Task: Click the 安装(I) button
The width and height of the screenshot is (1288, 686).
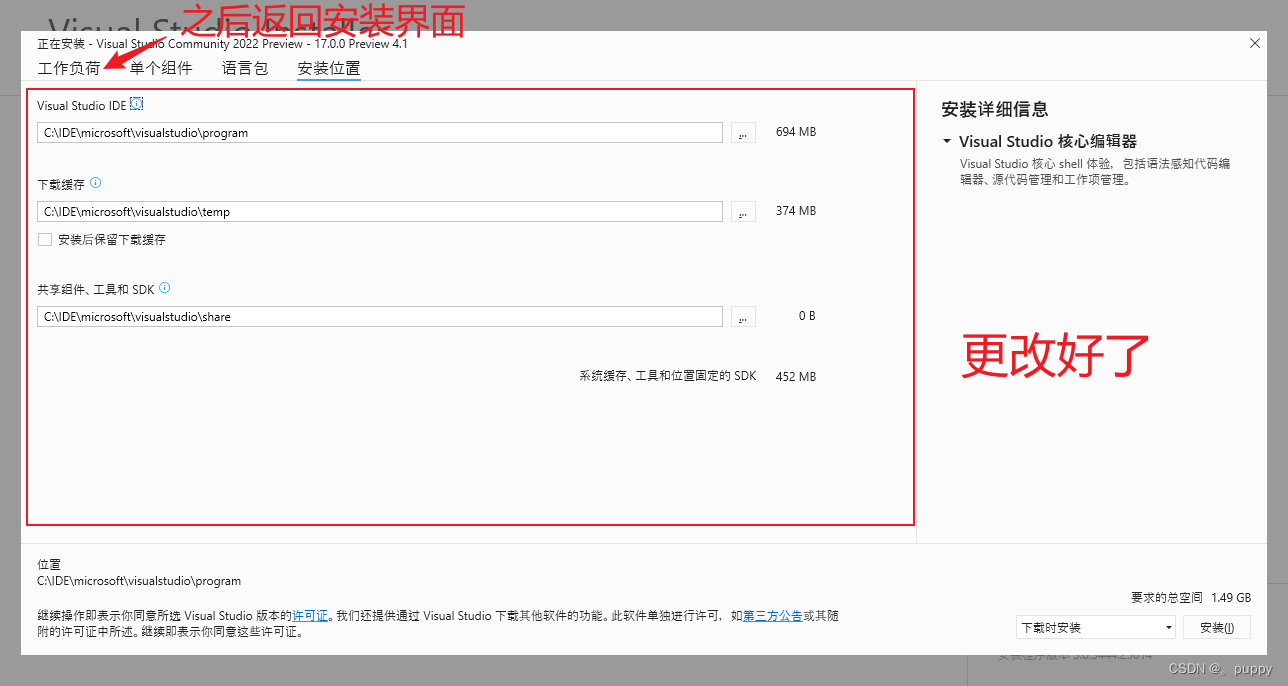Action: [1217, 628]
